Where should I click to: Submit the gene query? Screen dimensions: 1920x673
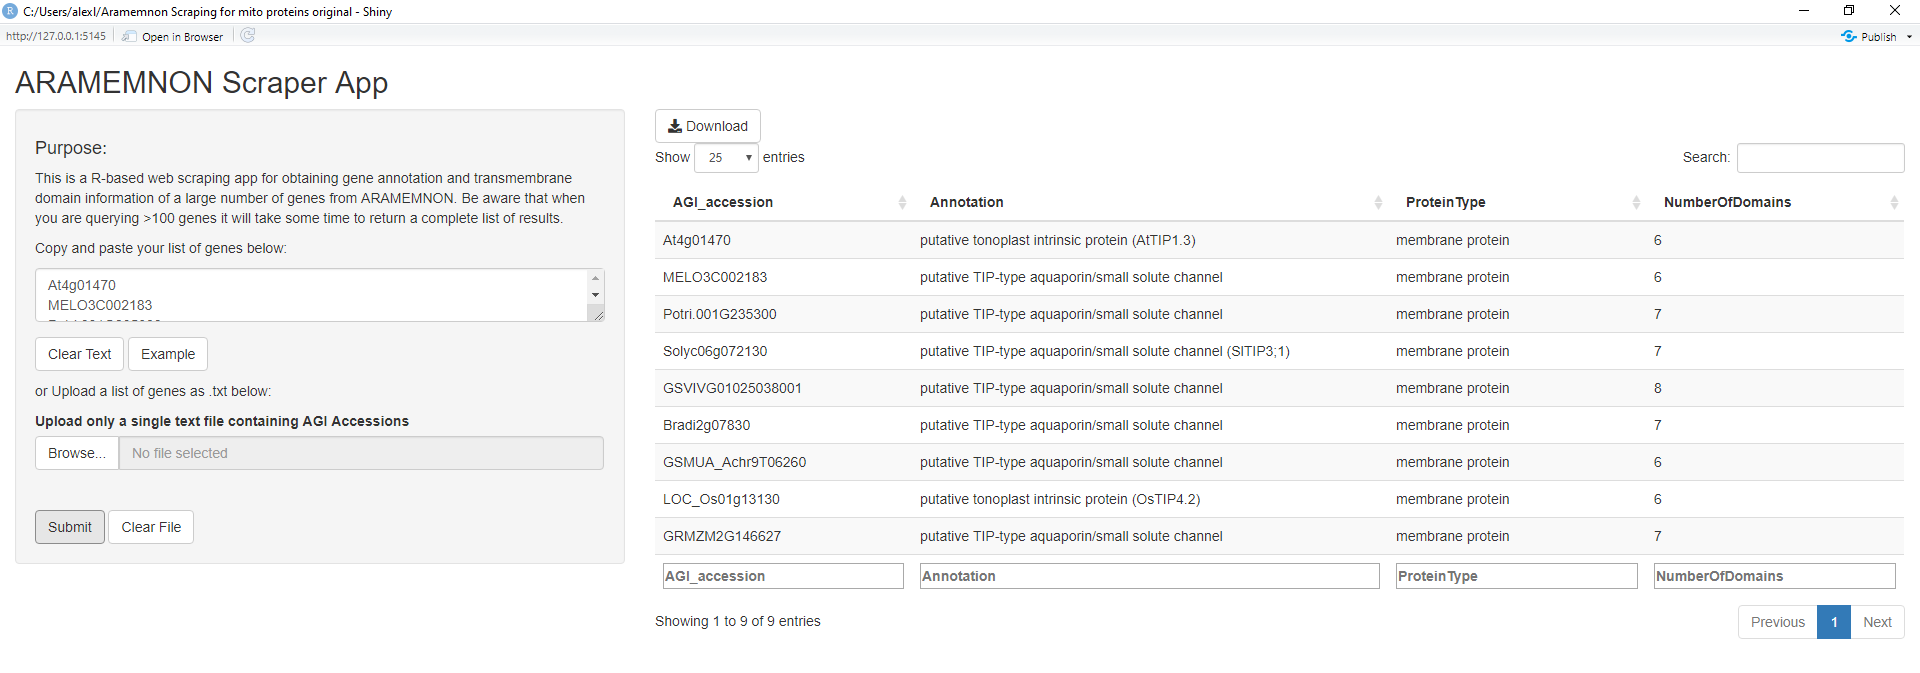click(70, 527)
